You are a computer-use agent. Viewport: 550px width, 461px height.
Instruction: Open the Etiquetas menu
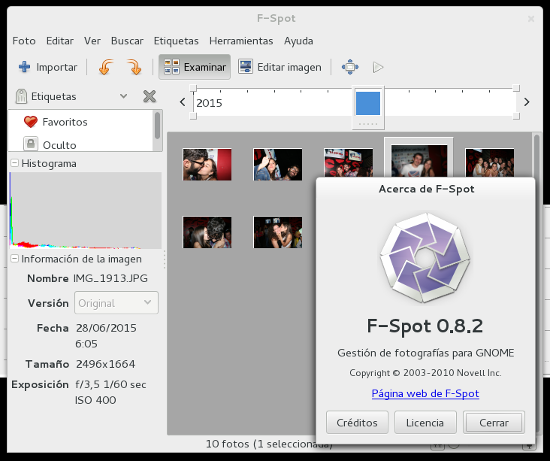pyautogui.click(x=176, y=41)
